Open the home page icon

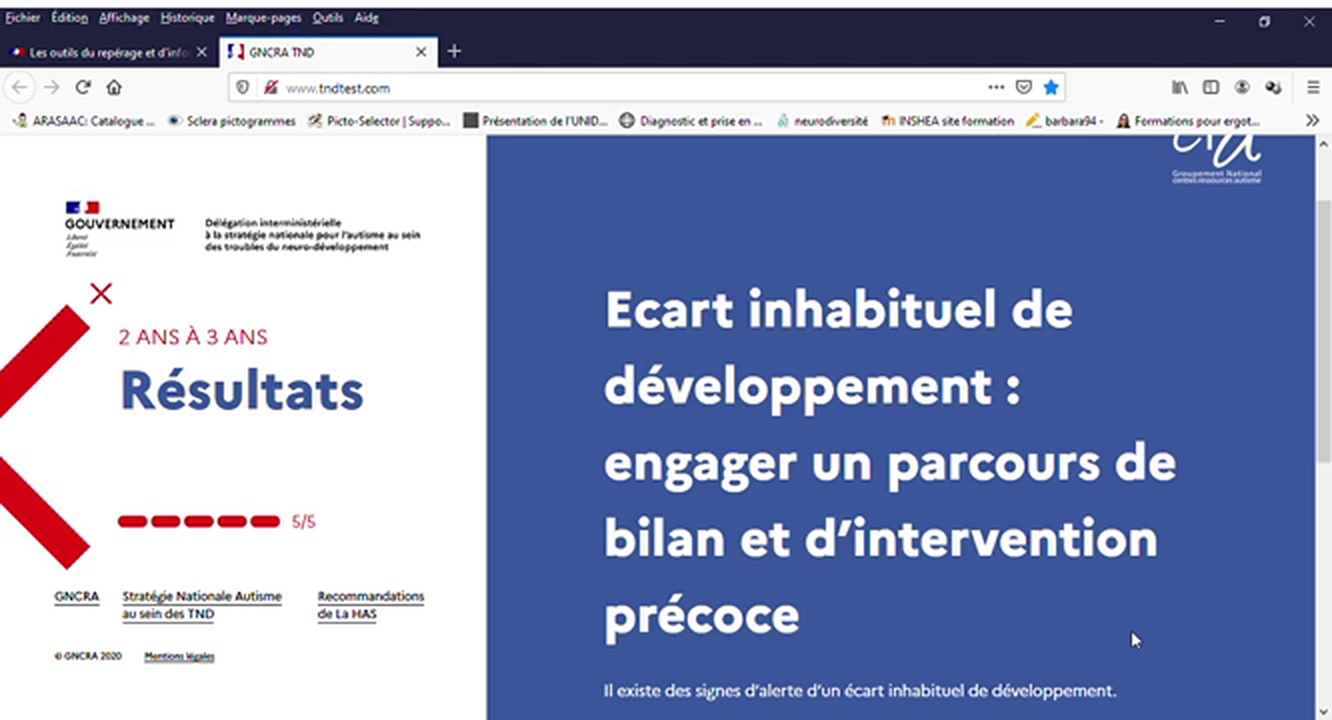click(113, 87)
